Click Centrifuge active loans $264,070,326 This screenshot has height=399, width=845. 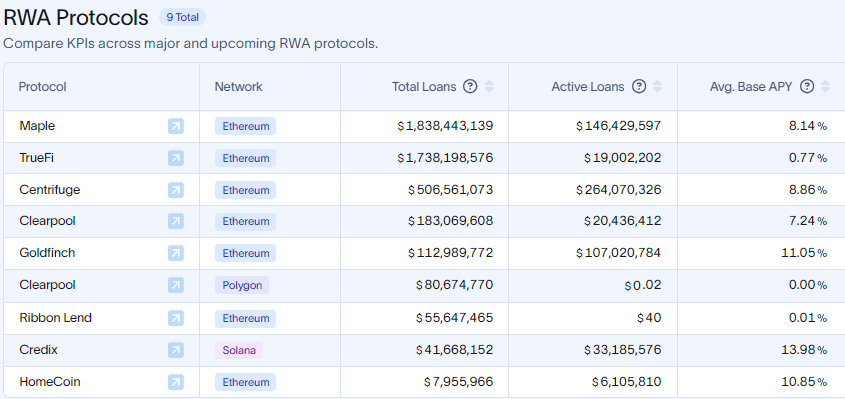[619, 190]
